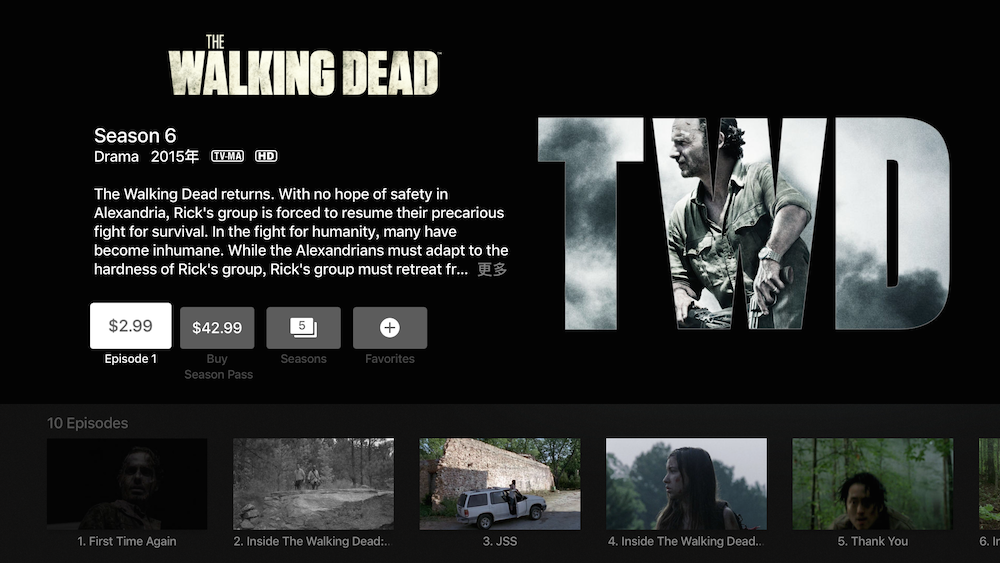The height and width of the screenshot is (563, 1000).
Task: Expand the description via 更多
Action: tap(492, 269)
